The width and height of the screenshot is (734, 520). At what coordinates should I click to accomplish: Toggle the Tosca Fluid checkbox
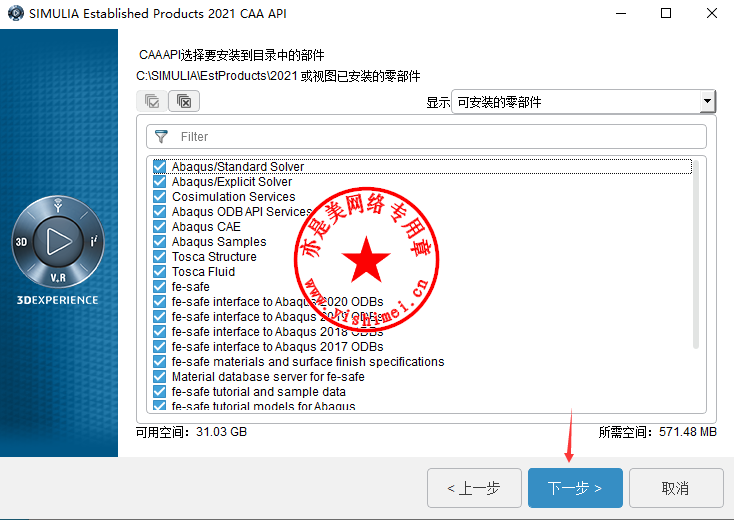click(160, 271)
